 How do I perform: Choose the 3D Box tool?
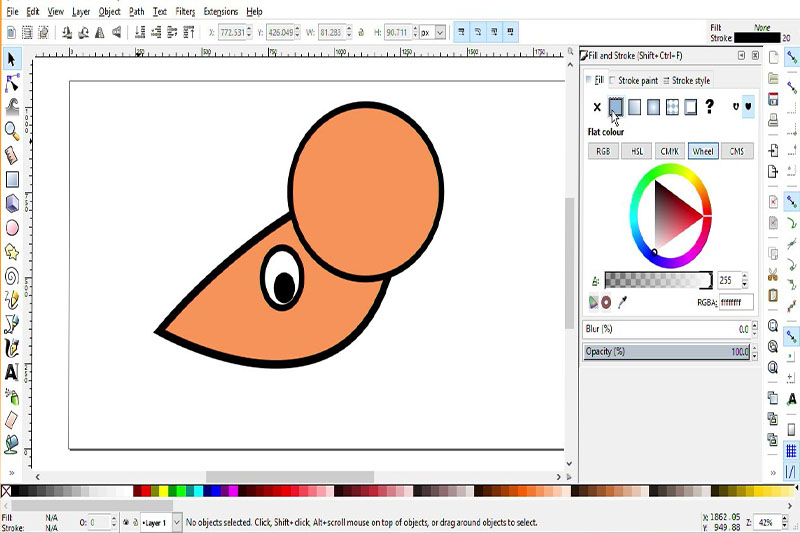click(12, 203)
